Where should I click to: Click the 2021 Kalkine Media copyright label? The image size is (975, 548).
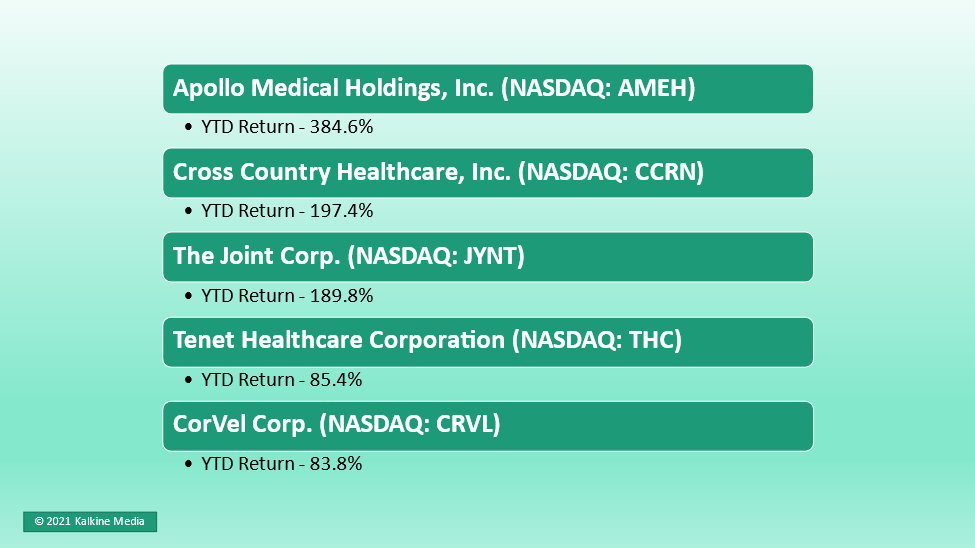pyautogui.click(x=90, y=522)
